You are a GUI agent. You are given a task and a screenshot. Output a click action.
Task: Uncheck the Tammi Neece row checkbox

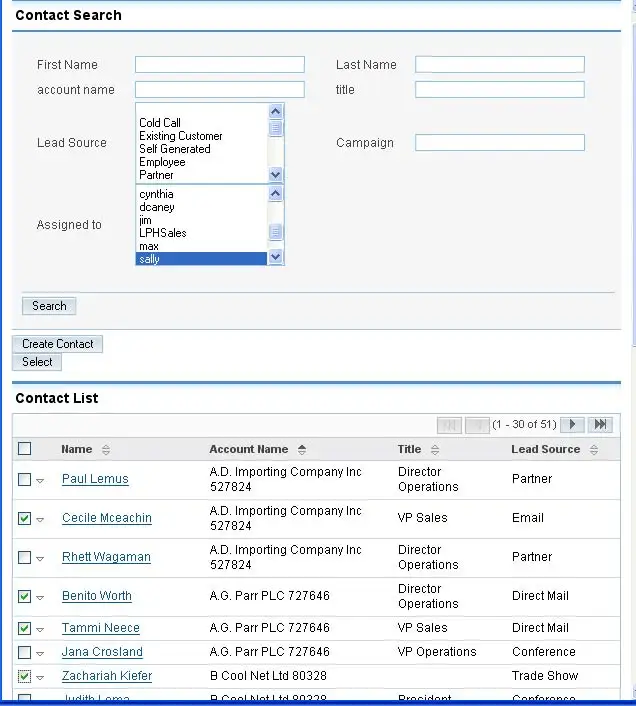click(25, 628)
